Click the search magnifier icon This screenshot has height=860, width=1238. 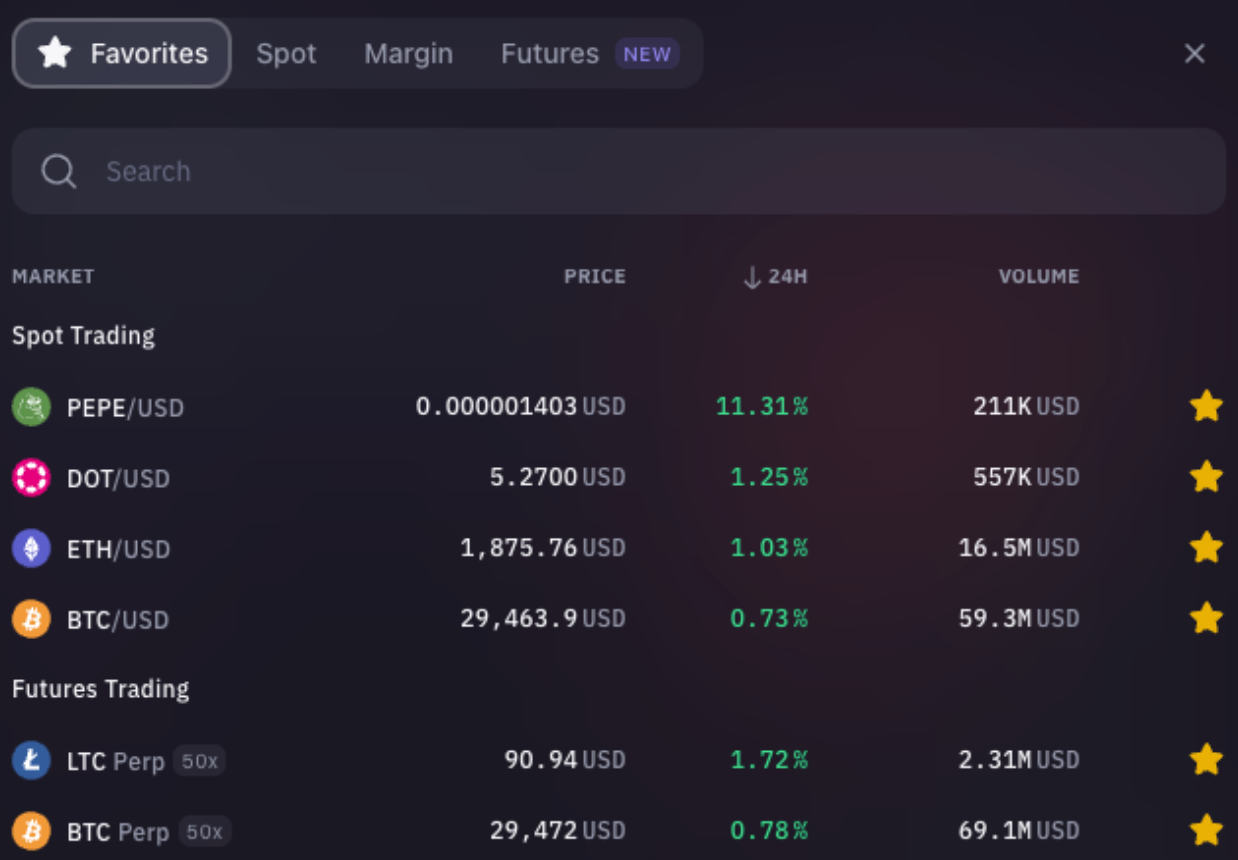(x=58, y=170)
